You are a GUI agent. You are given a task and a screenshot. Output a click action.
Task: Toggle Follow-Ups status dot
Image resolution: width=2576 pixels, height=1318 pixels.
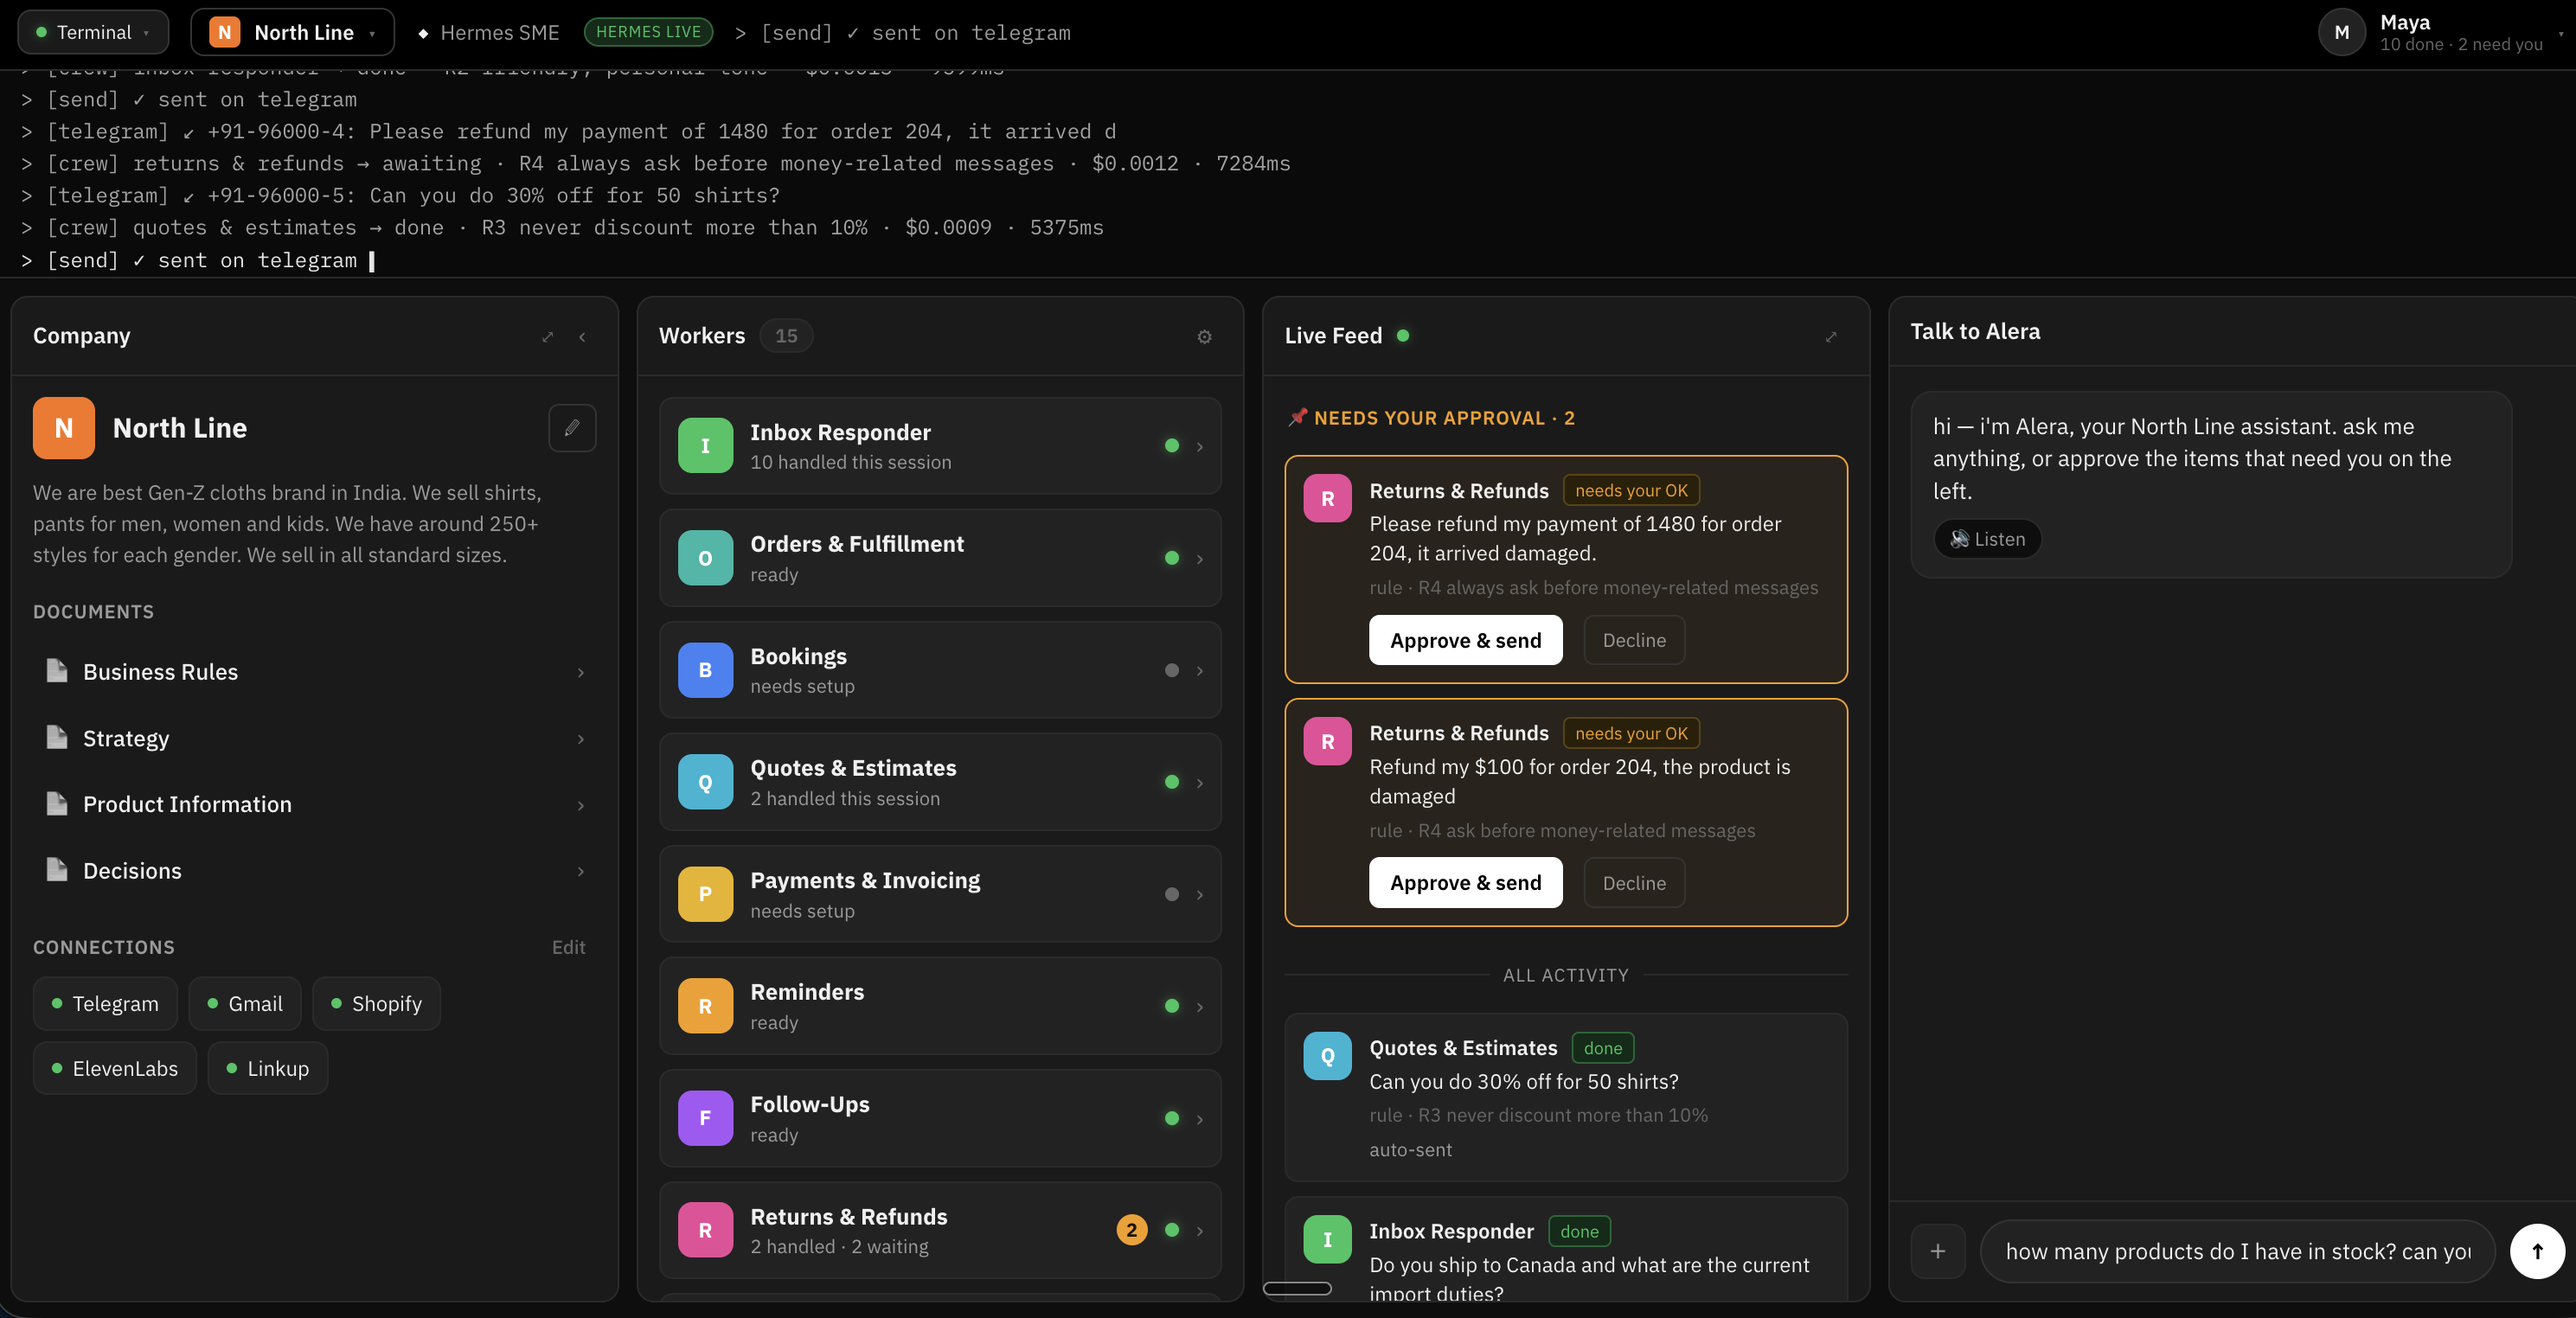click(1172, 1118)
